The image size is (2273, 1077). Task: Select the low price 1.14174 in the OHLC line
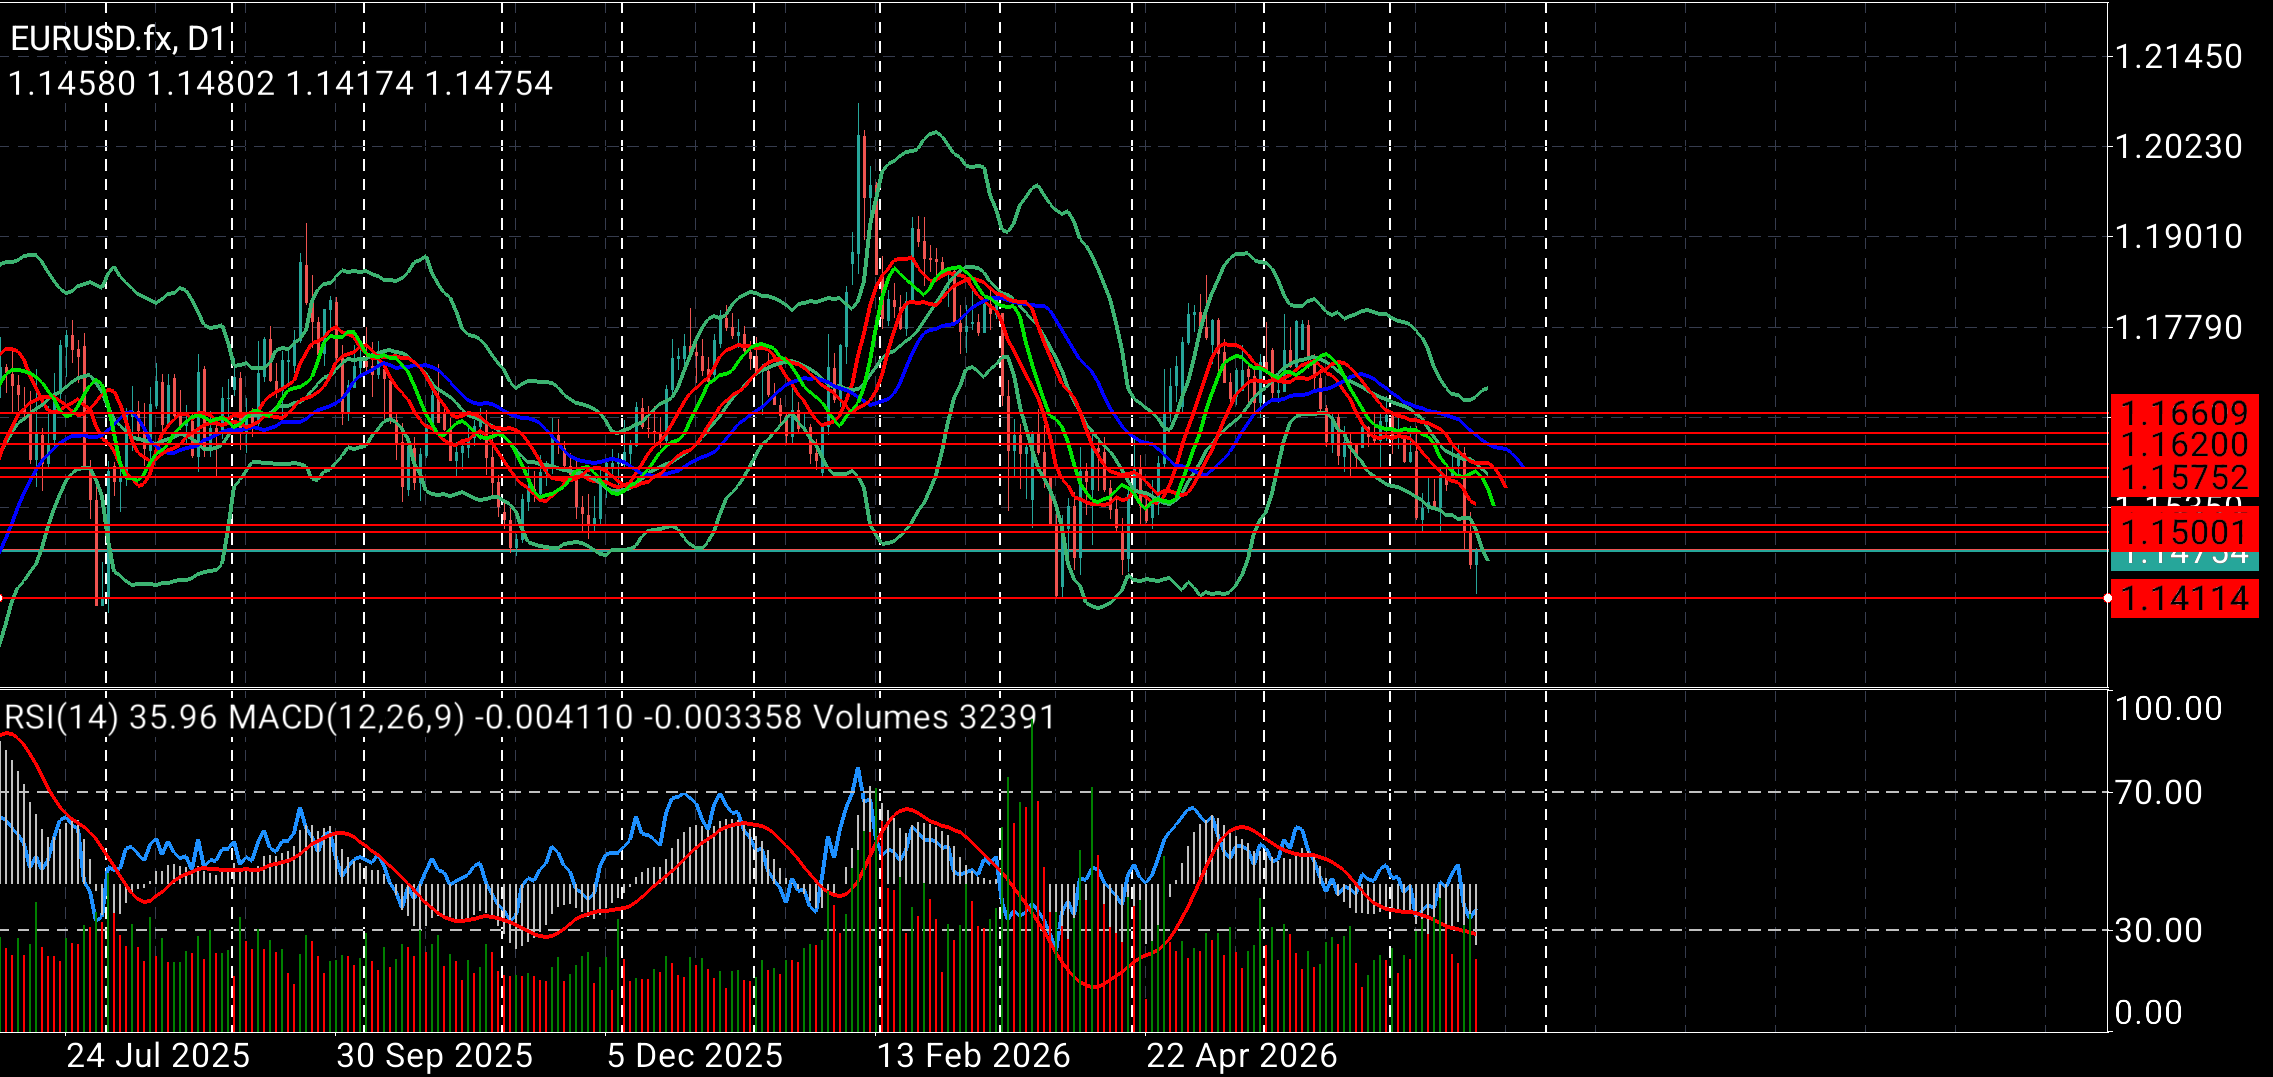click(350, 83)
